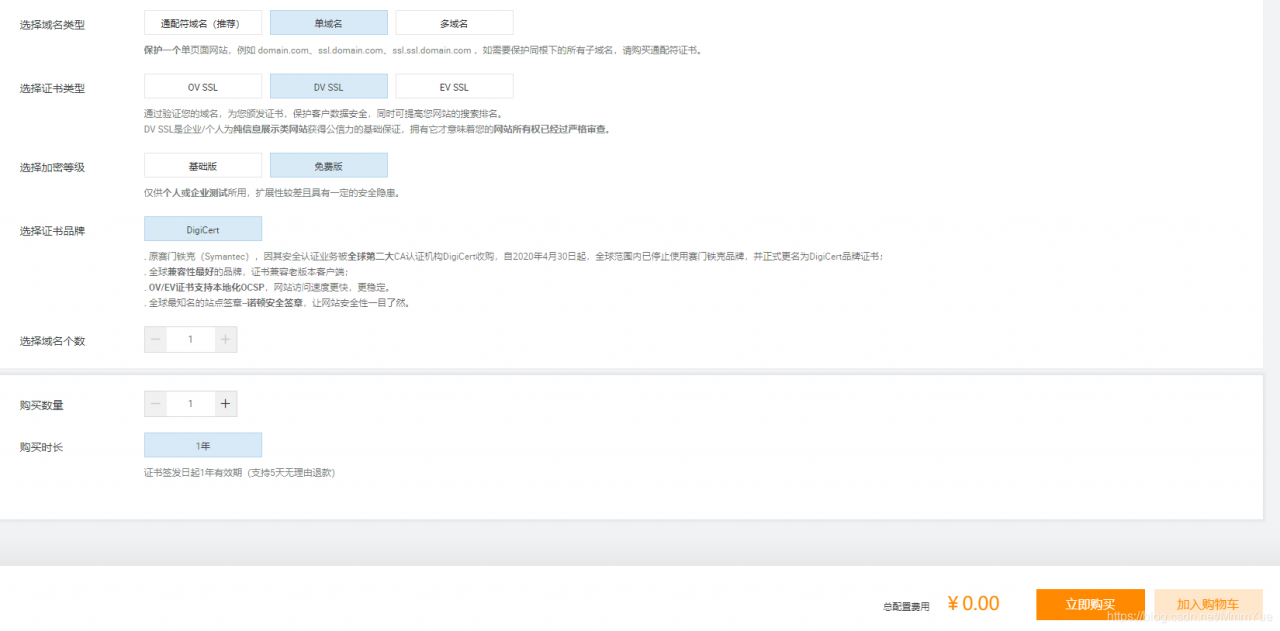Keep the 免费版 encryption level selected
The image size is (1280, 631).
click(x=328, y=164)
